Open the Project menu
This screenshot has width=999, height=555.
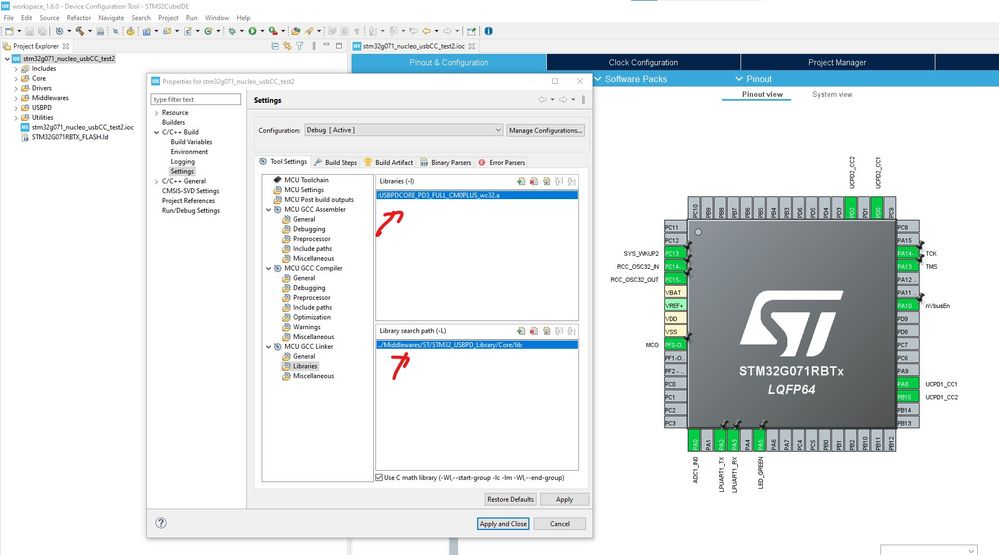click(168, 18)
